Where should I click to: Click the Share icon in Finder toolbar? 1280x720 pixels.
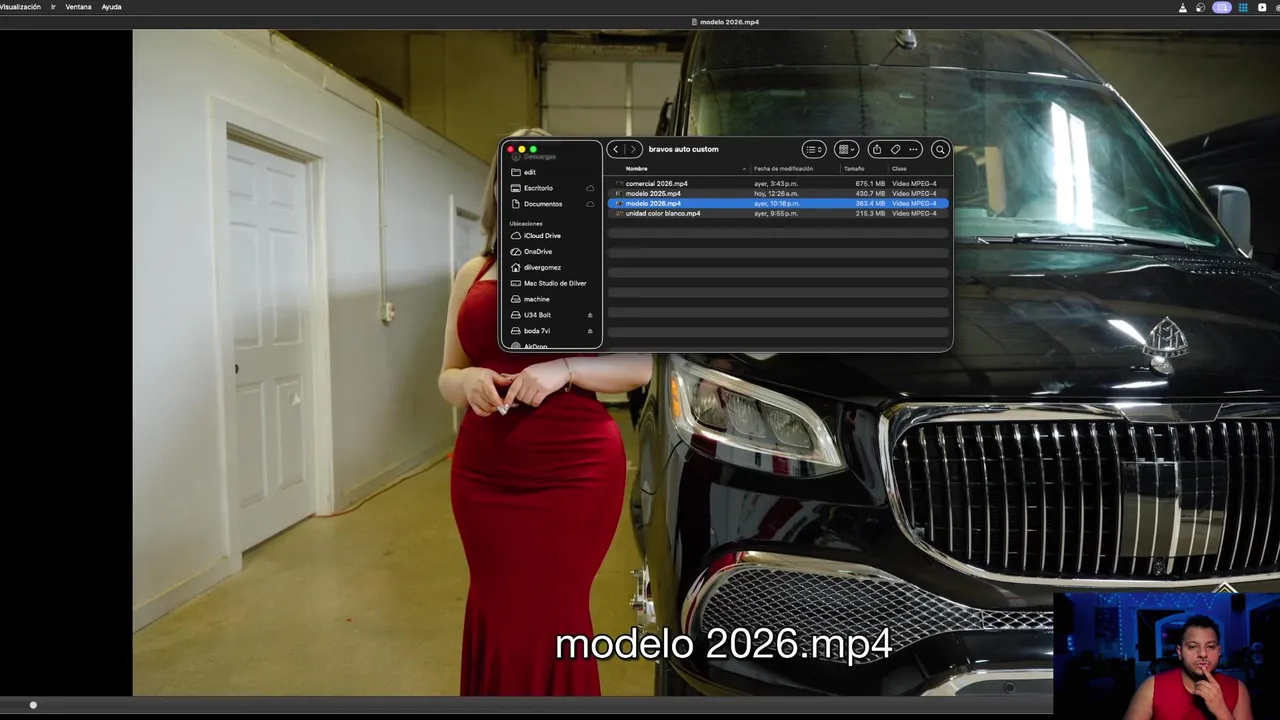click(877, 149)
